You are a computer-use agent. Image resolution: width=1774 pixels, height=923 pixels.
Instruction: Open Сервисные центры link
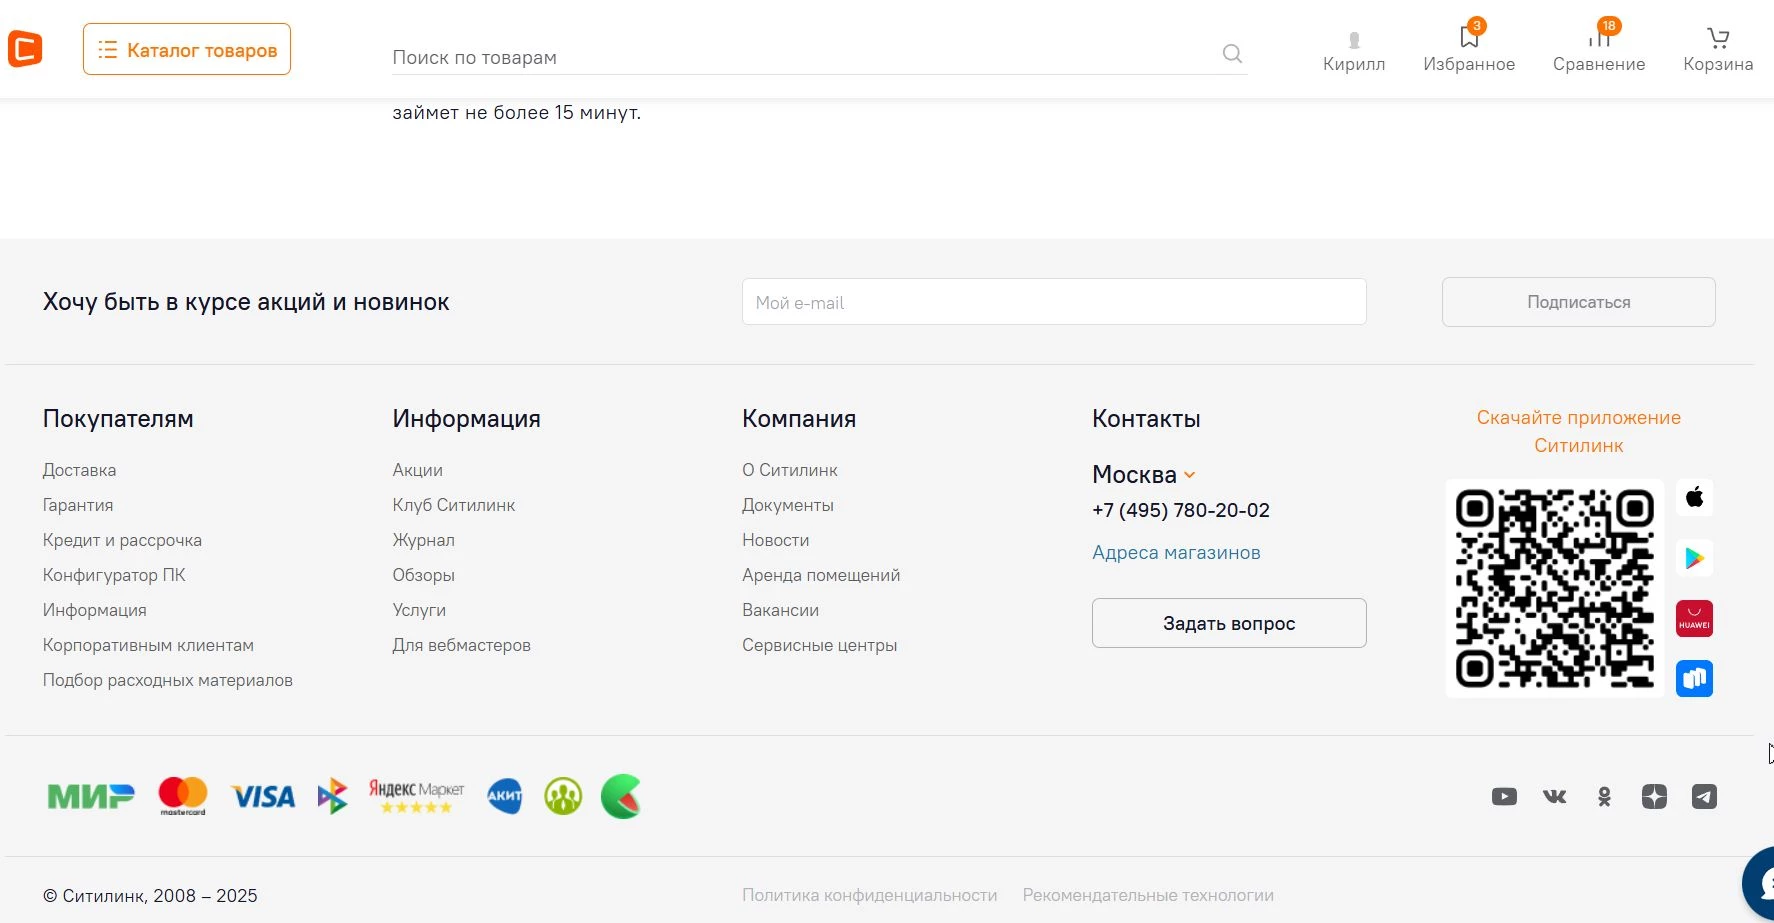coord(819,645)
